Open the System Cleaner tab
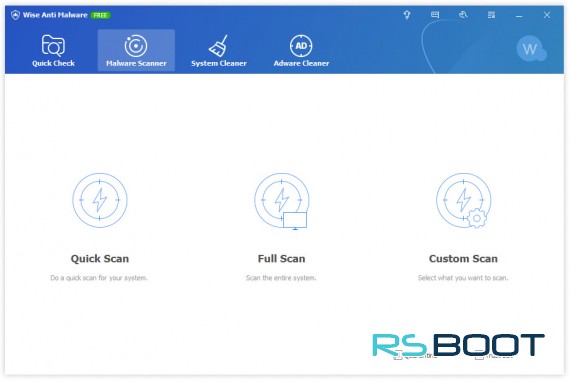The height and width of the screenshot is (382, 570). [x=218, y=51]
